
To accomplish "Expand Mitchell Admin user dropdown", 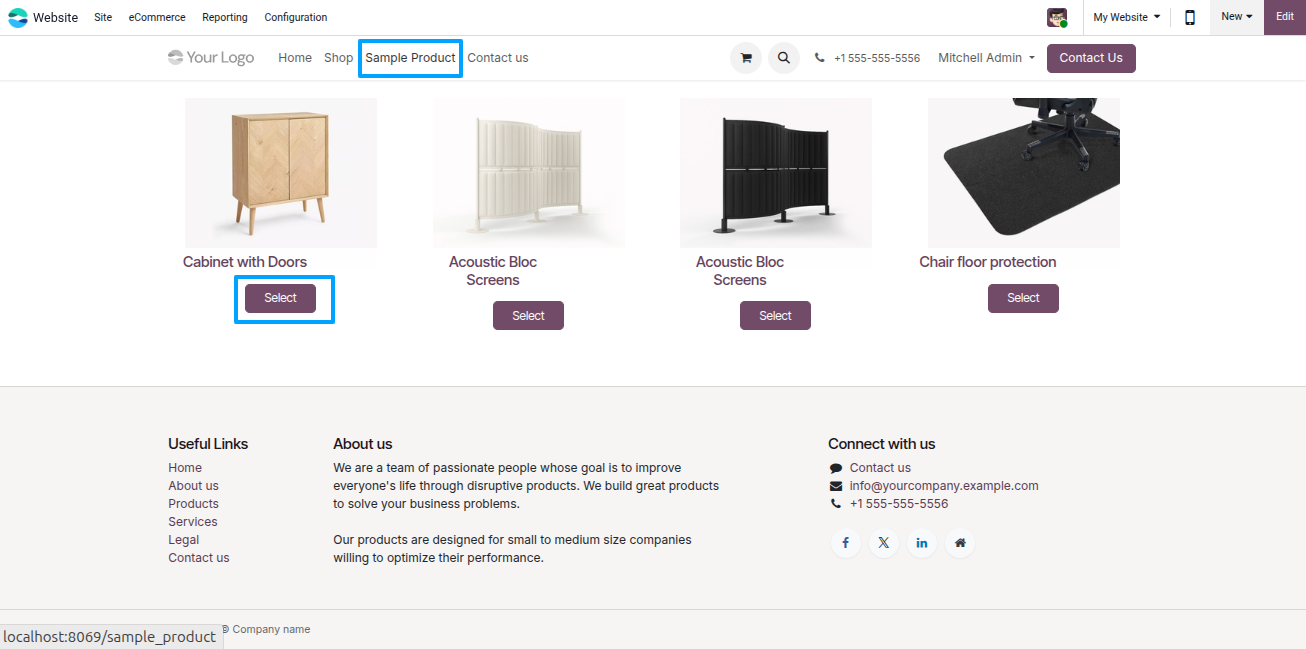I will pyautogui.click(x=987, y=58).
